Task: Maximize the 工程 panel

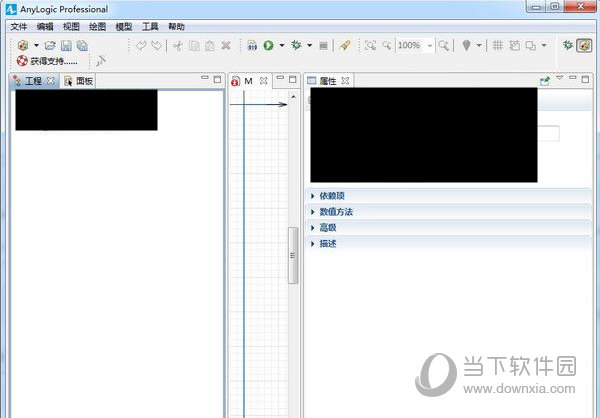Action: (x=217, y=79)
